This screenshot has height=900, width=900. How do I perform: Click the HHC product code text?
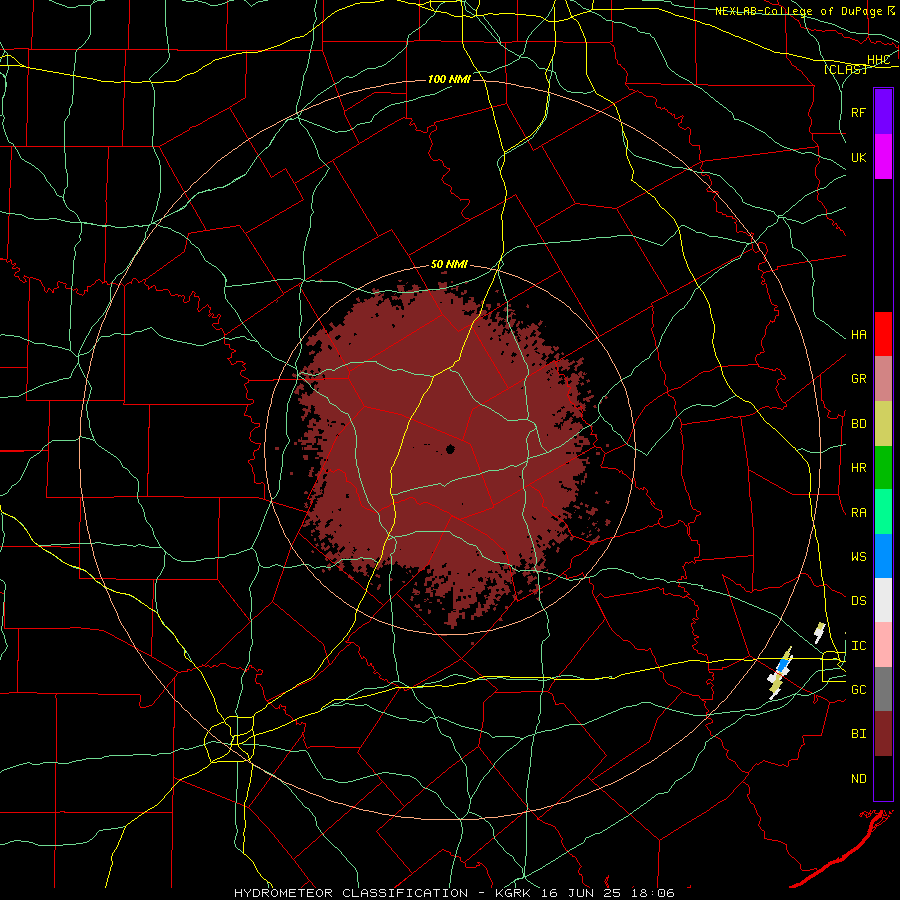879,60
